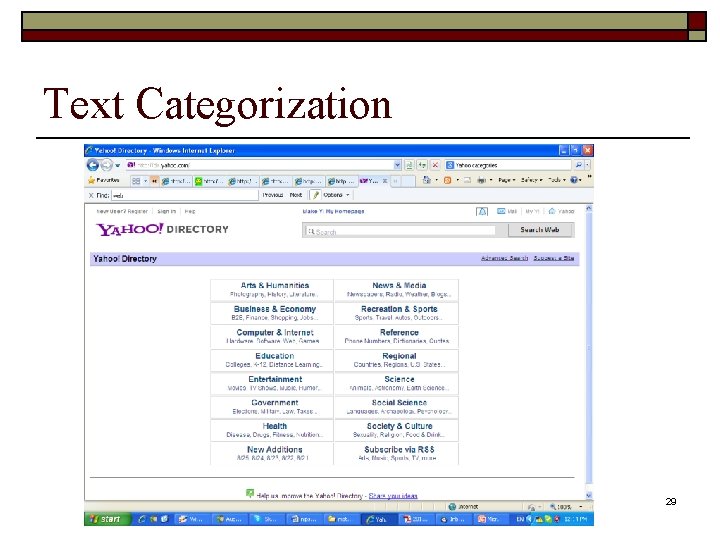Open the recent pages dropdown beside Forward
The image size is (720, 540).
pos(118,165)
